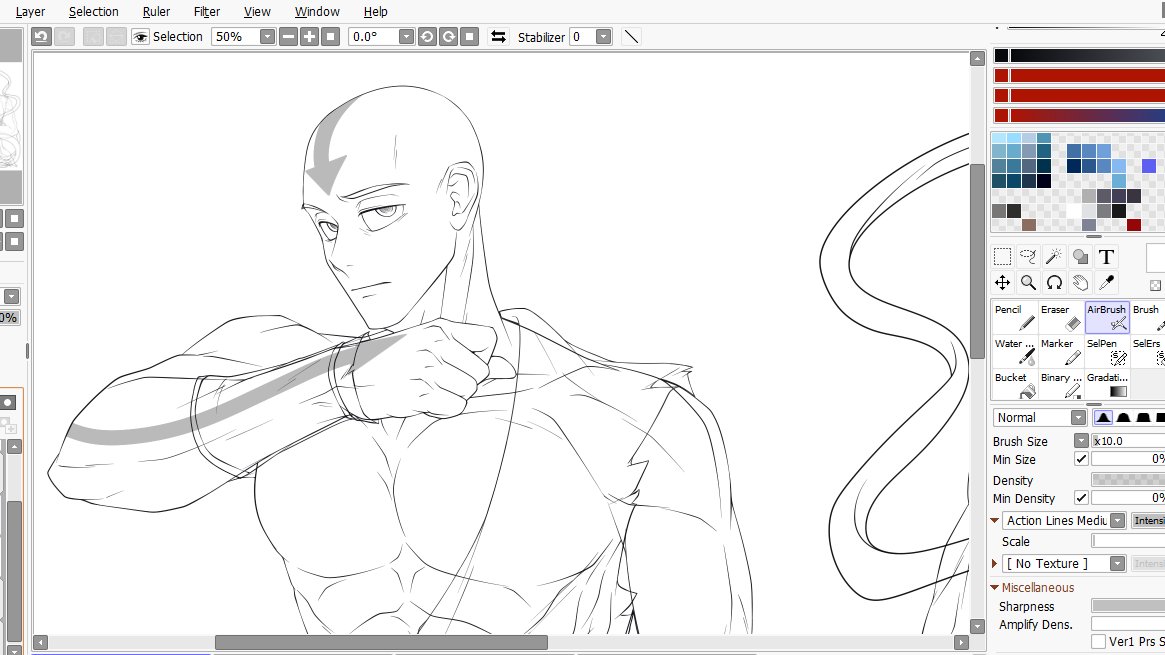This screenshot has height=655, width=1165.
Task: Pick the dark red swatch in palette
Action: 1134,225
